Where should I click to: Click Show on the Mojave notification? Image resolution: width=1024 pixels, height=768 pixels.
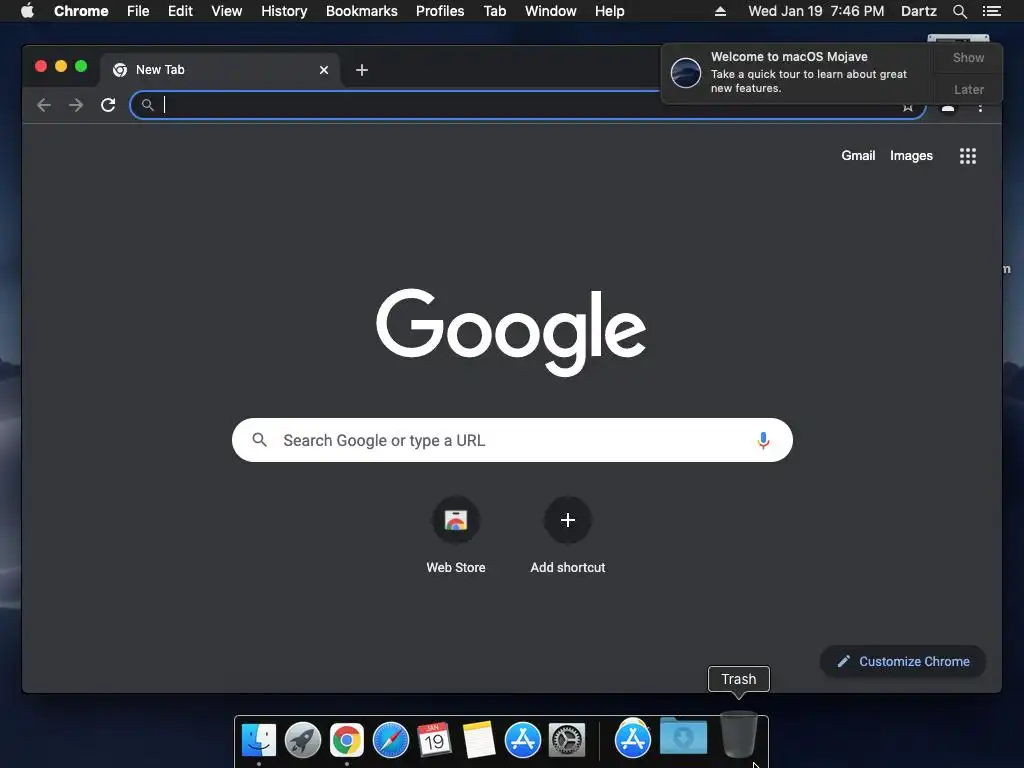(968, 57)
